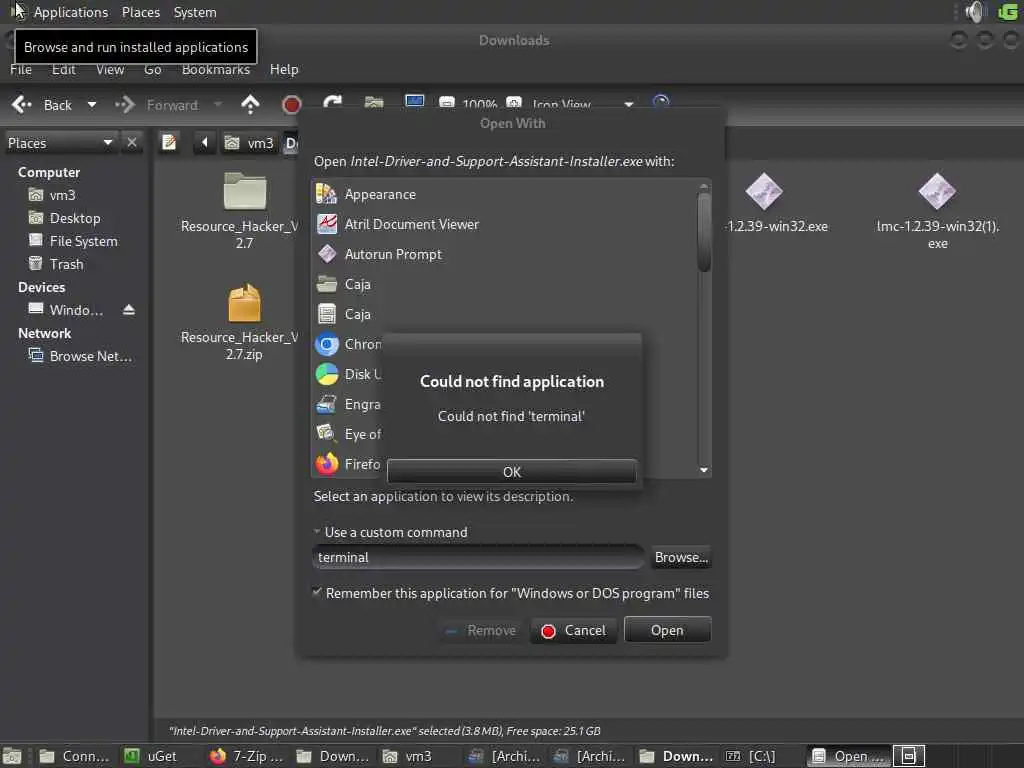Switch to vm3 taskbar window
Screen dimensions: 1024x768
[x=408, y=756]
